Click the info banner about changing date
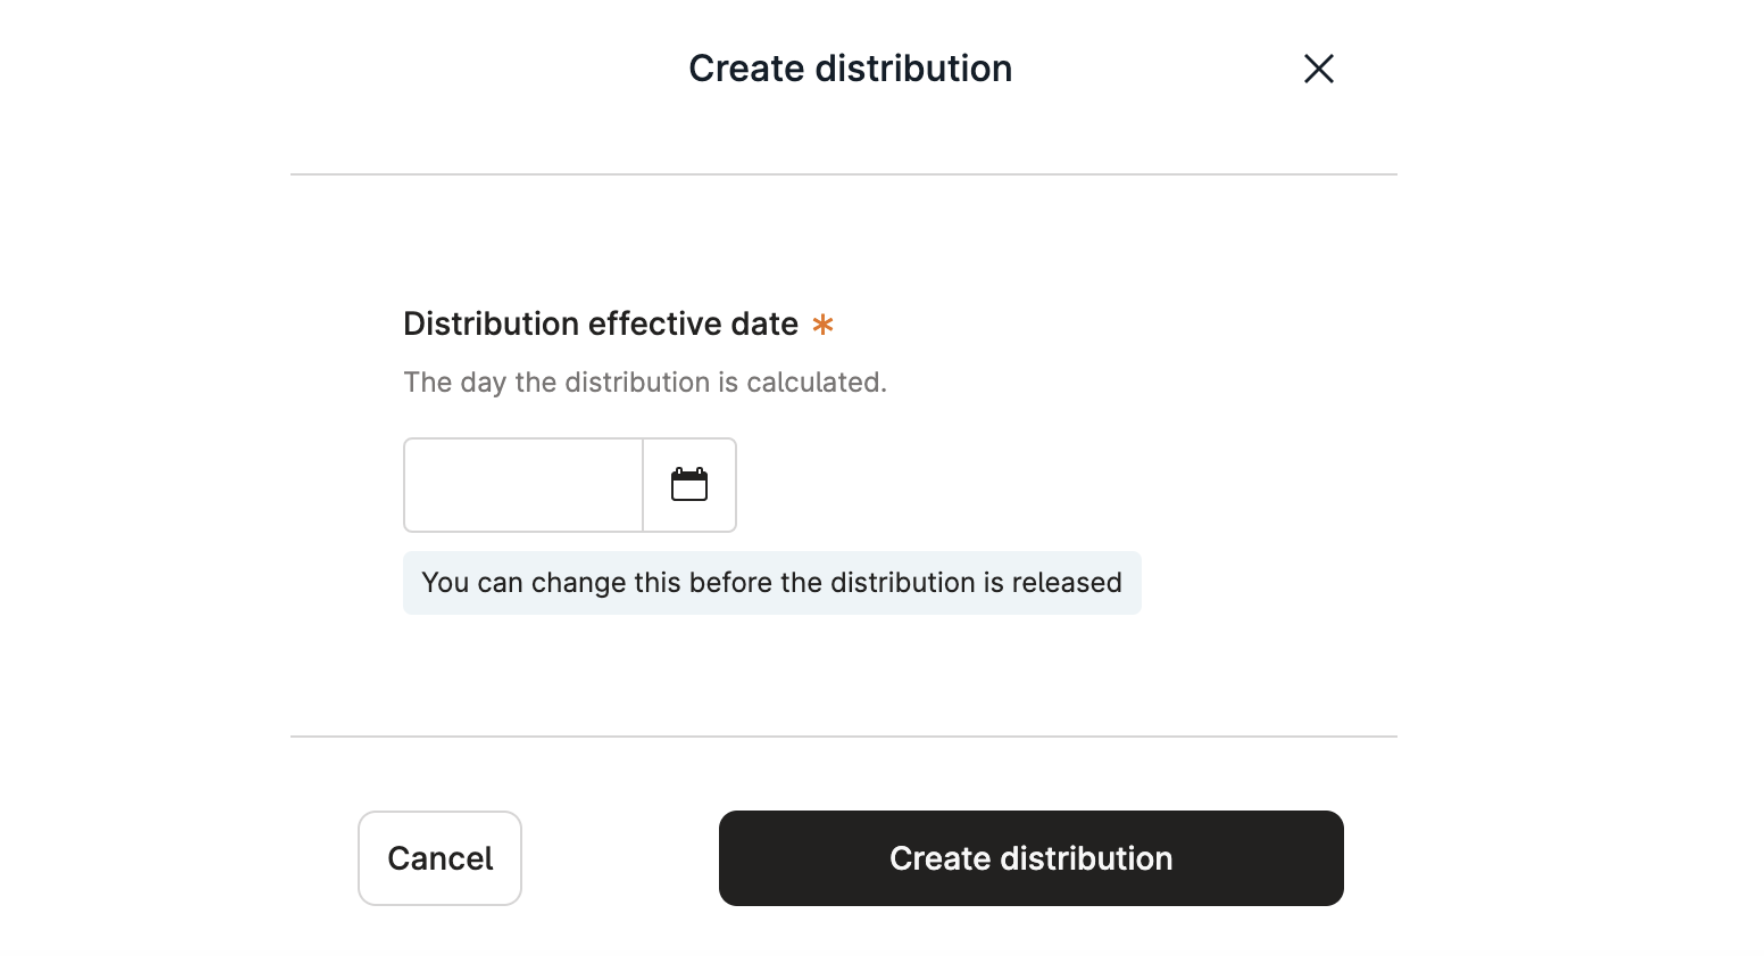The height and width of the screenshot is (956, 1764). click(x=771, y=583)
